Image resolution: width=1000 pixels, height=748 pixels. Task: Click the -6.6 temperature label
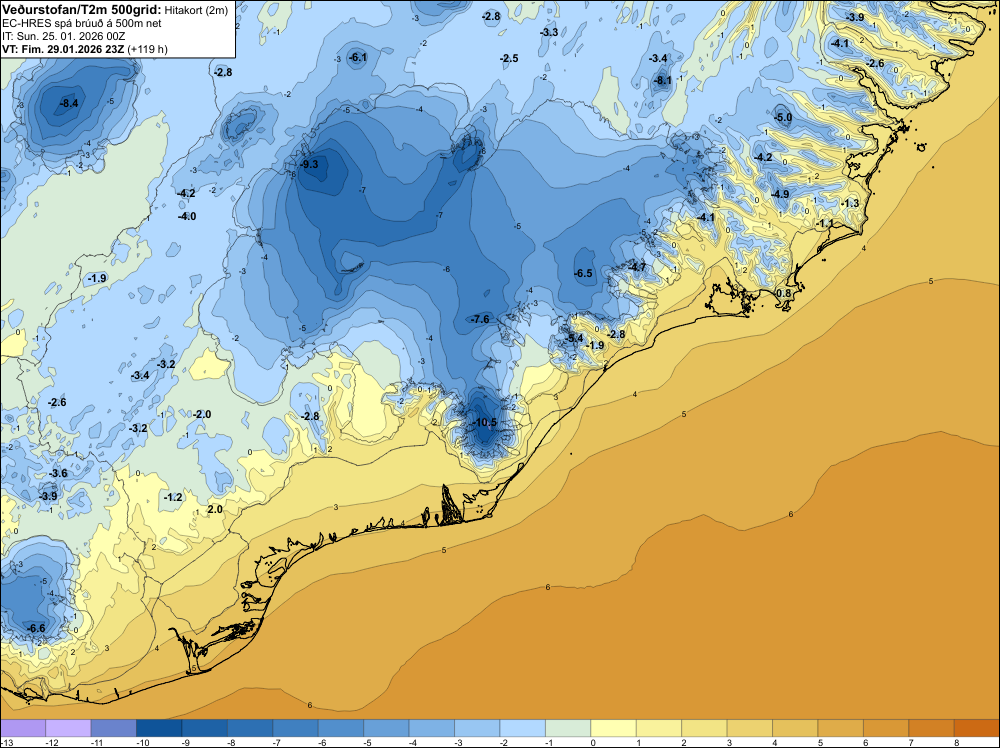pyautogui.click(x=36, y=628)
